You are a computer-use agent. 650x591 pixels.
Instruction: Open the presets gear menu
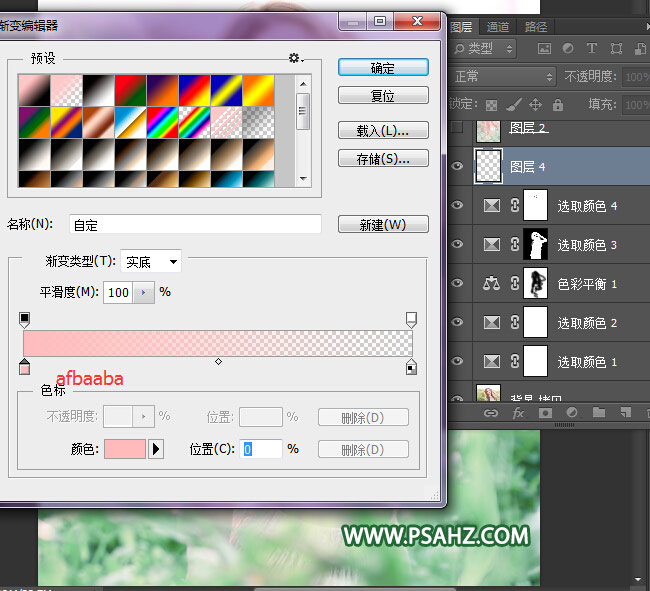[295, 59]
